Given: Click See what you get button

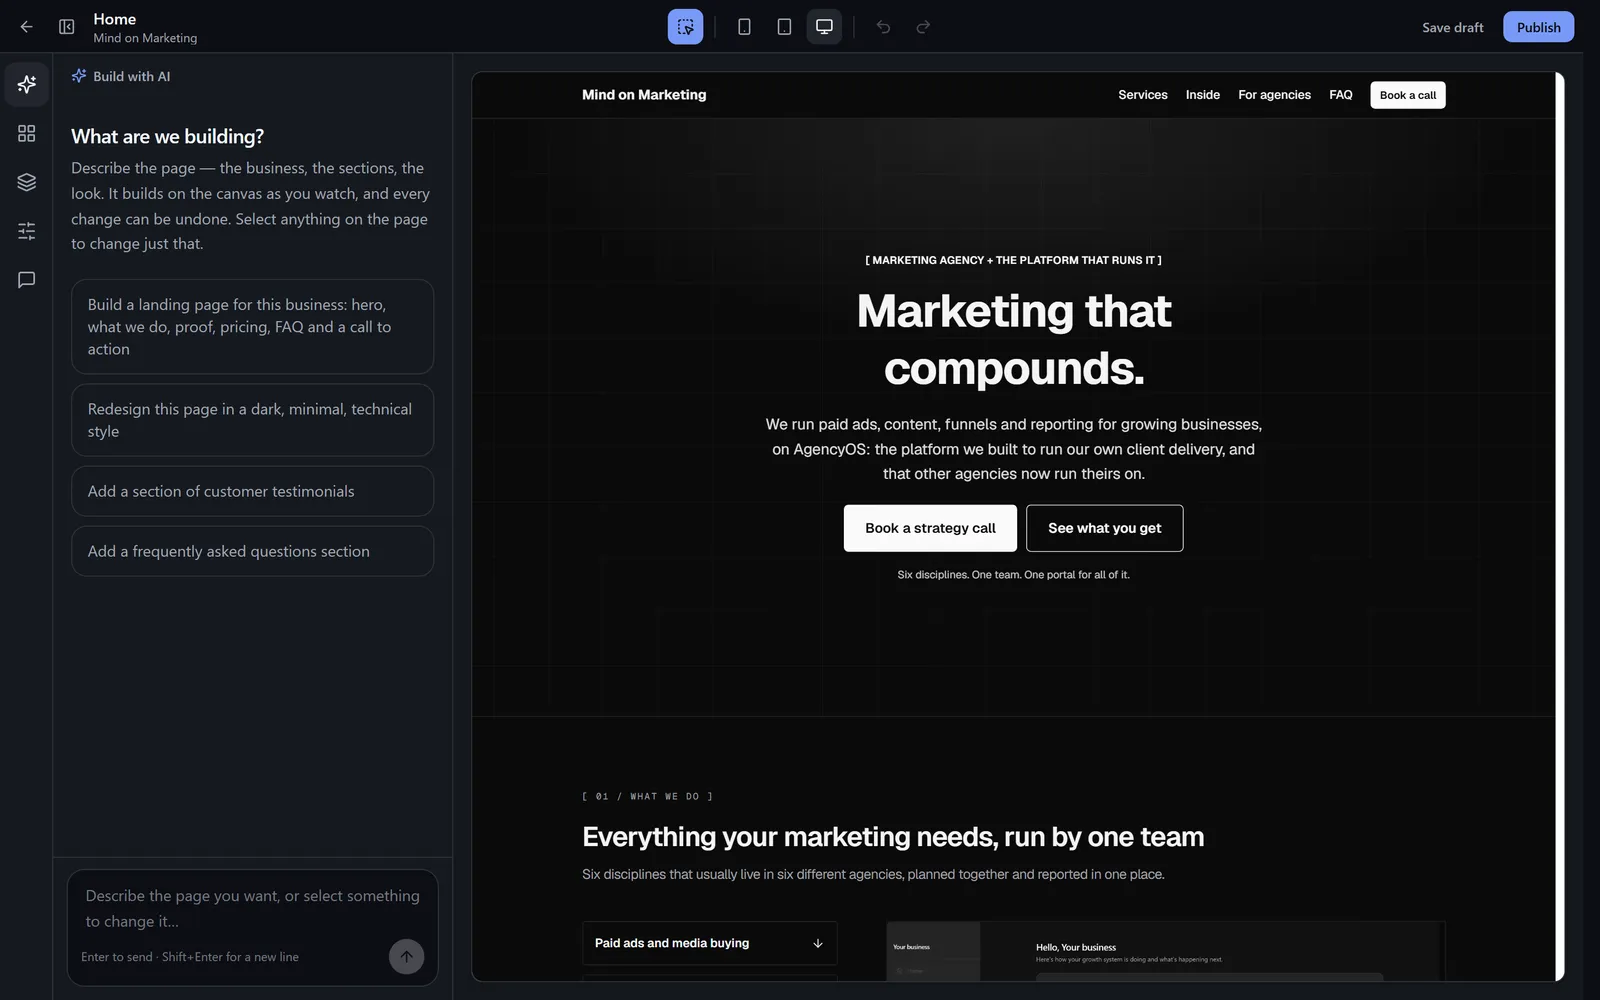Looking at the screenshot, I should pos(1104,528).
